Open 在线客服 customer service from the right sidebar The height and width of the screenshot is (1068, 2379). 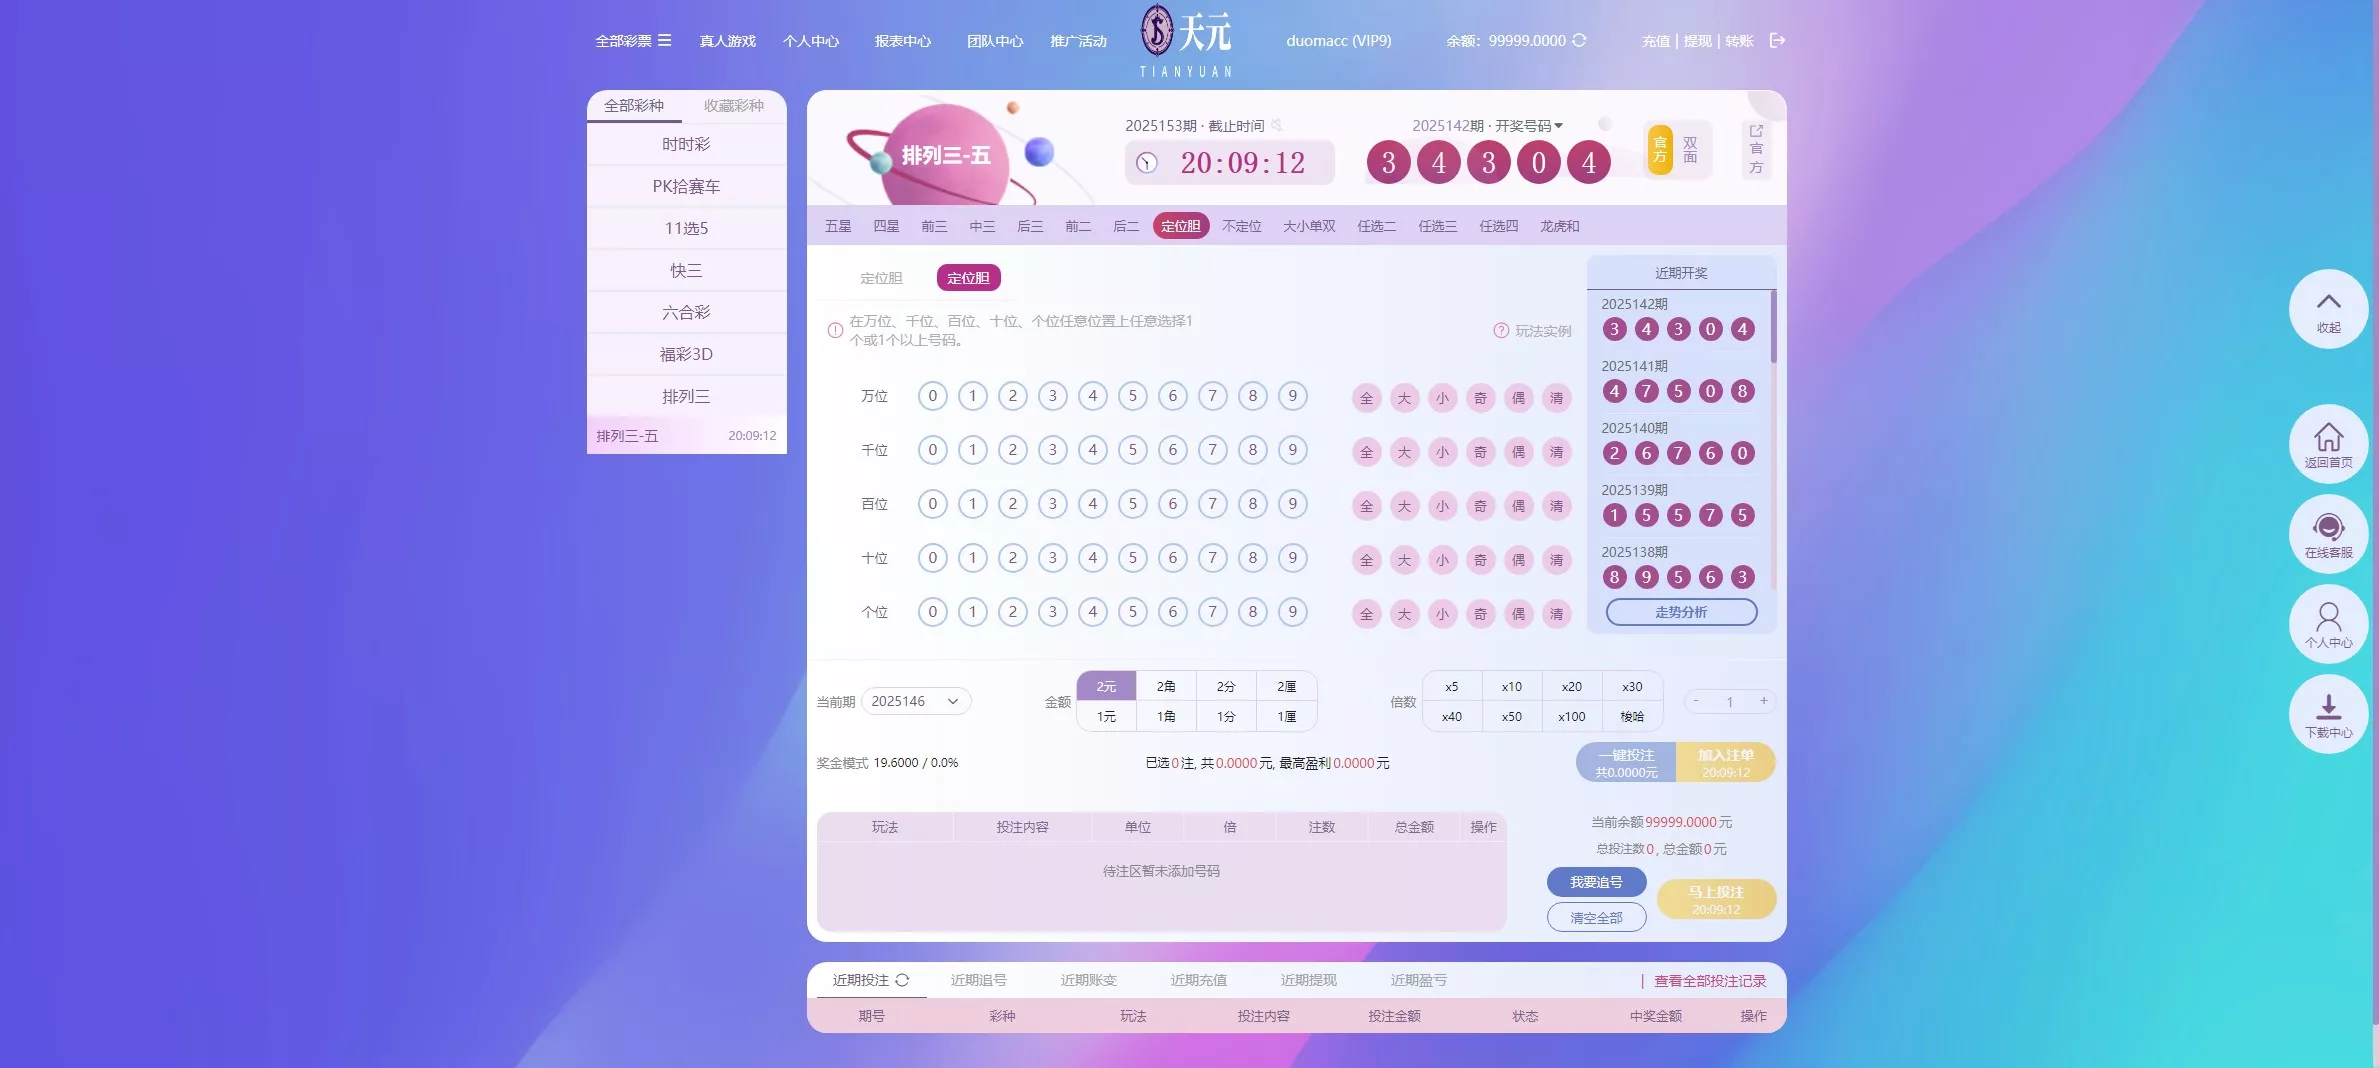pyautogui.click(x=2328, y=533)
